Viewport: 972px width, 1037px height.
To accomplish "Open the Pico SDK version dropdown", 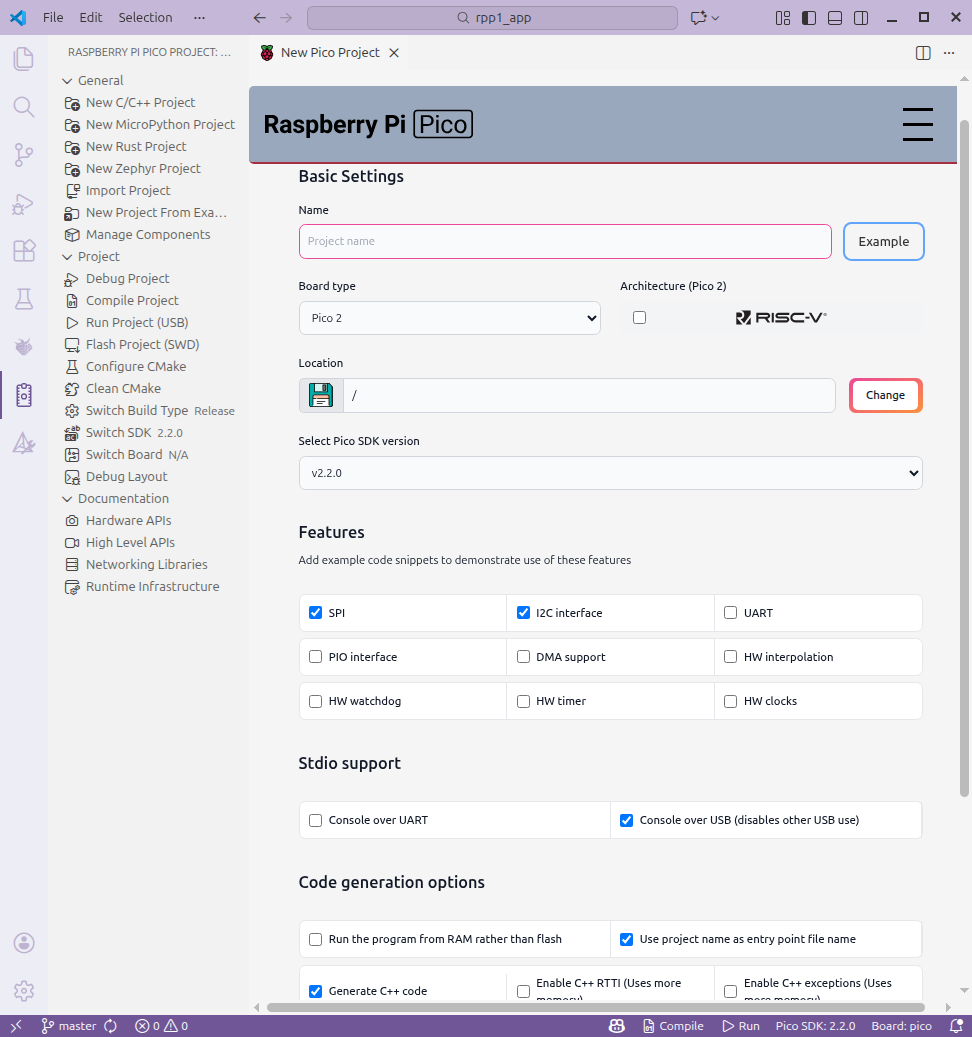I will [x=610, y=473].
